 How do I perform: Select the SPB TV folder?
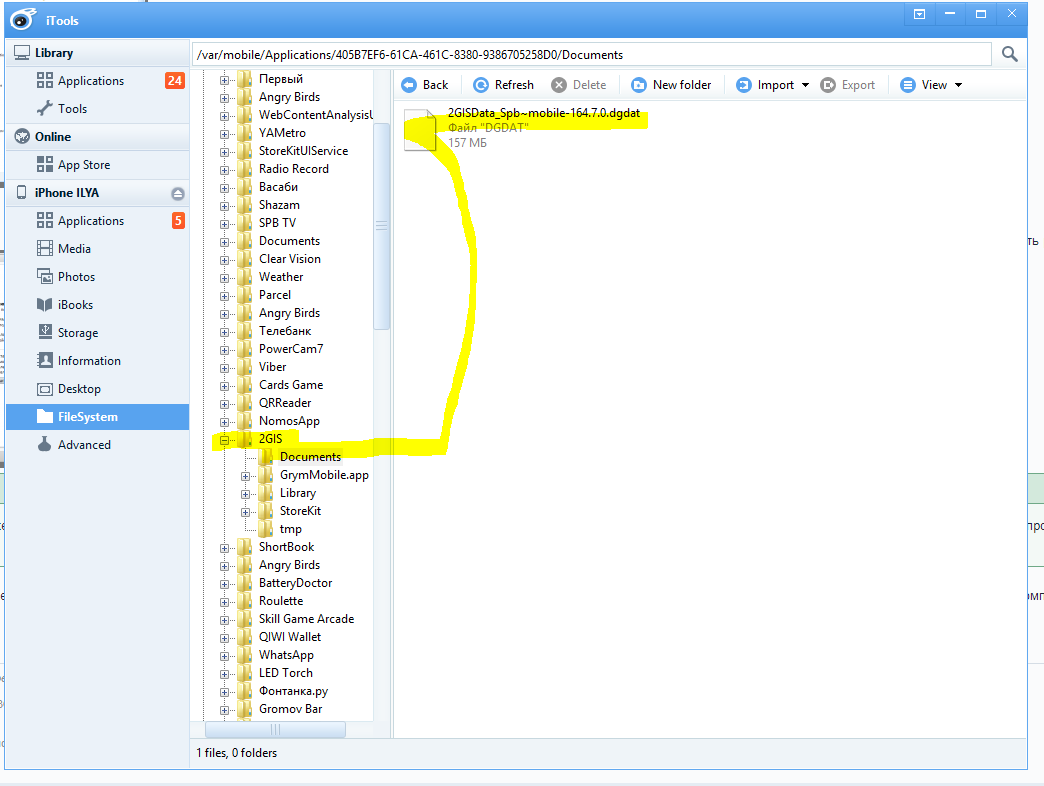[277, 222]
